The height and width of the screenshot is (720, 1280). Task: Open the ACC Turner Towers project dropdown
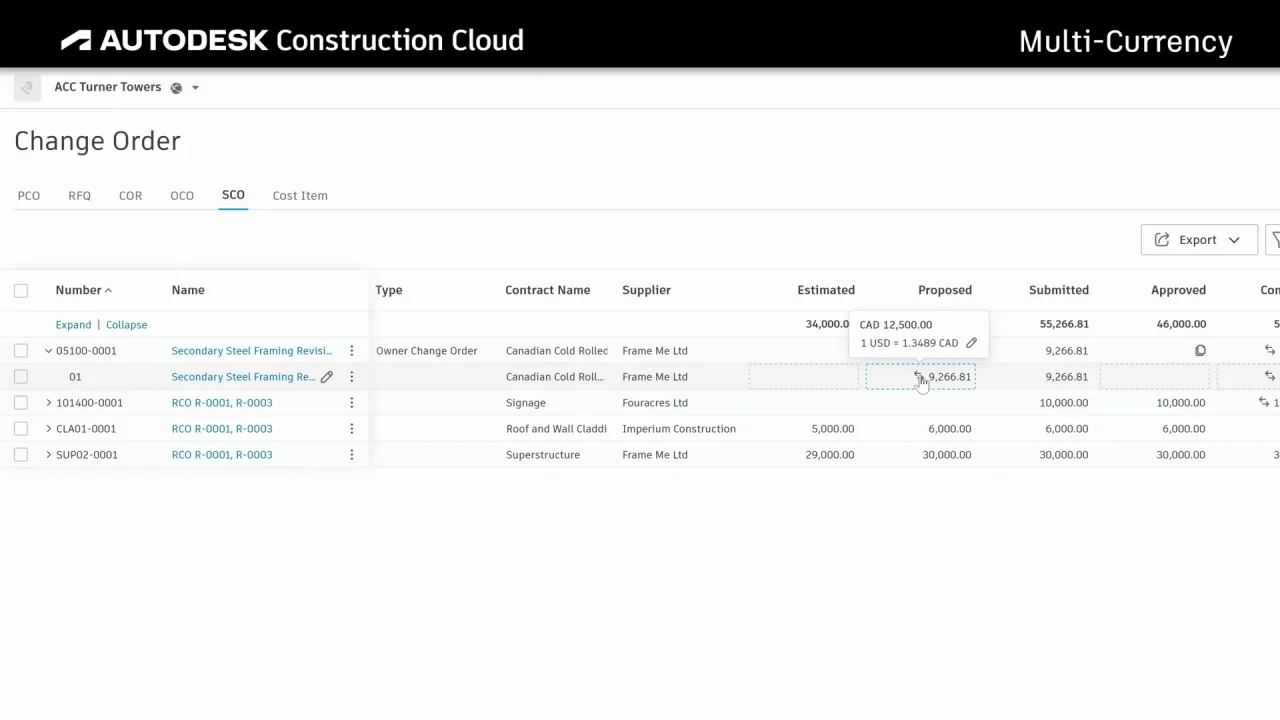click(x=195, y=88)
